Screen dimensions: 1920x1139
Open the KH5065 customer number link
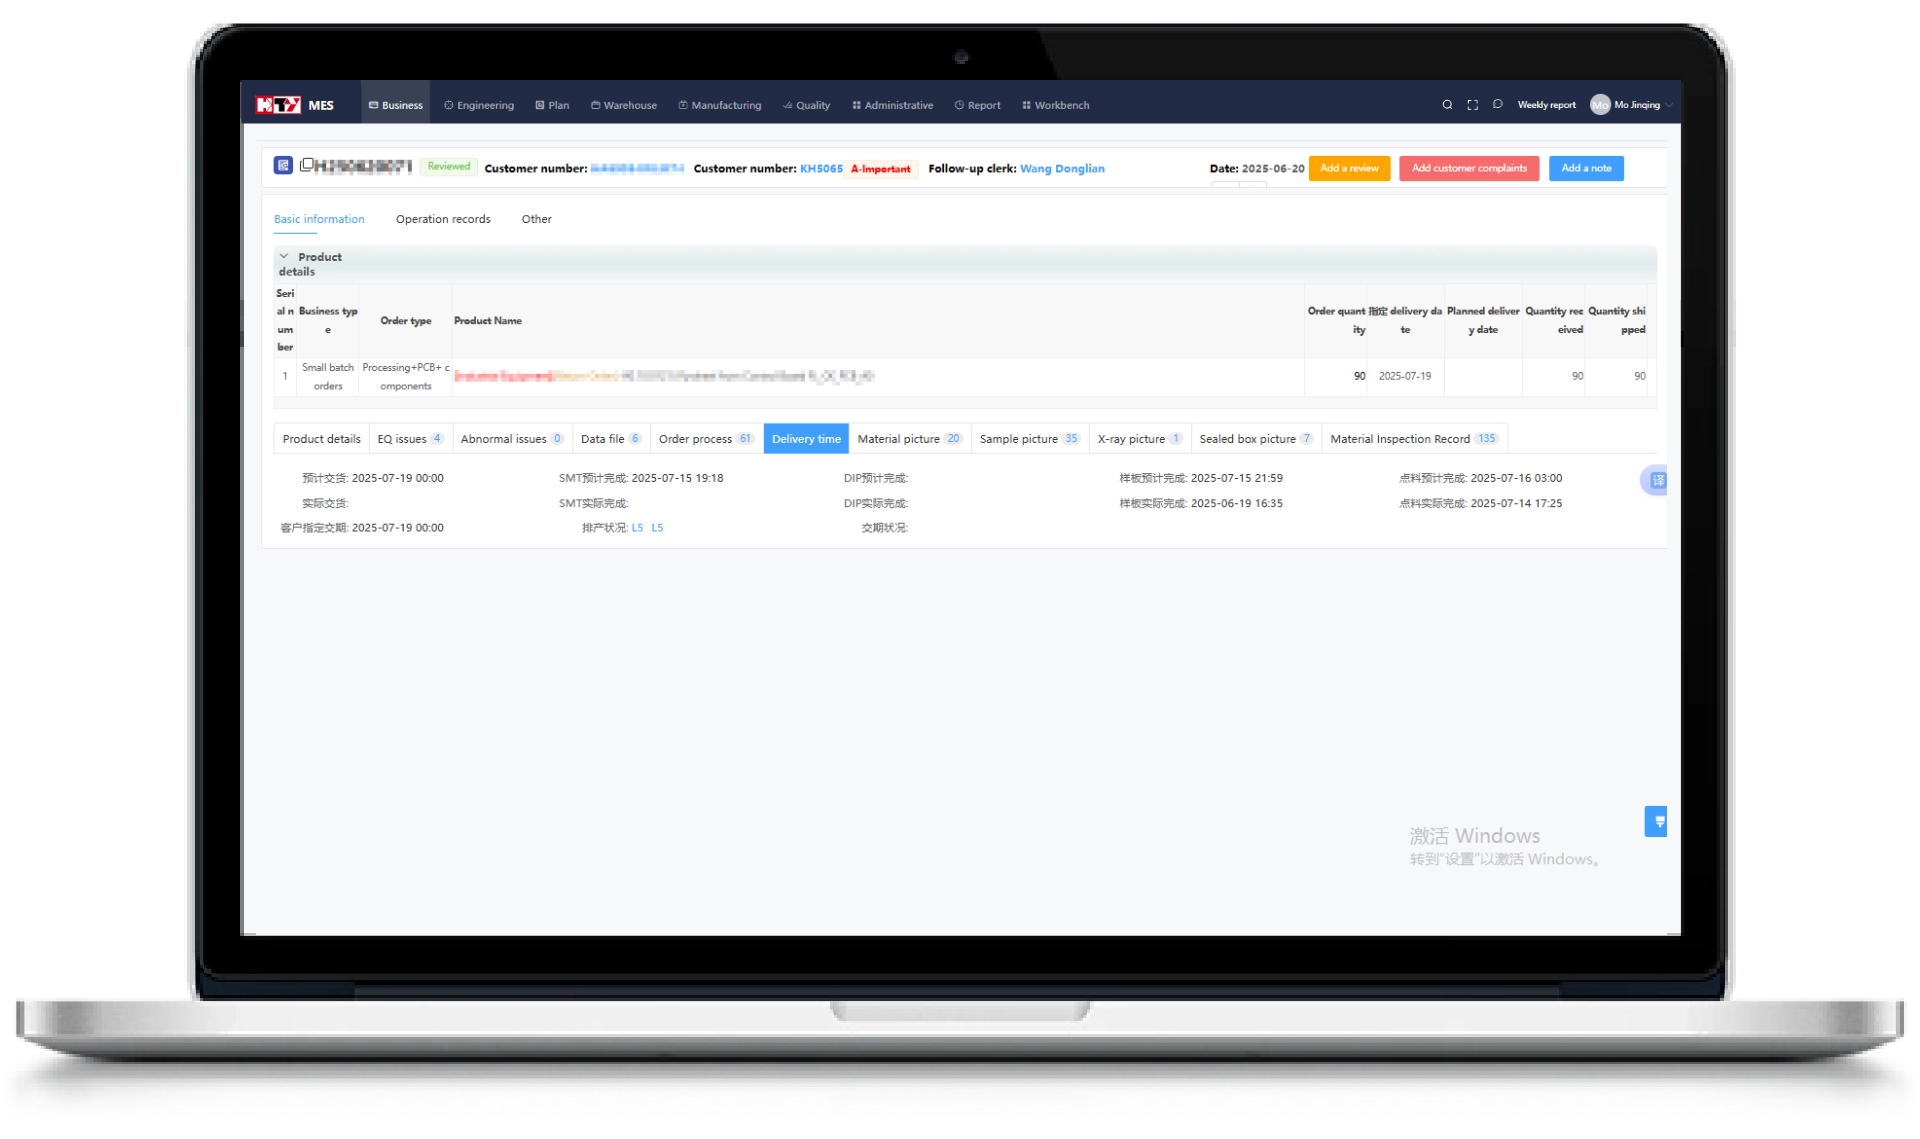[x=821, y=169]
